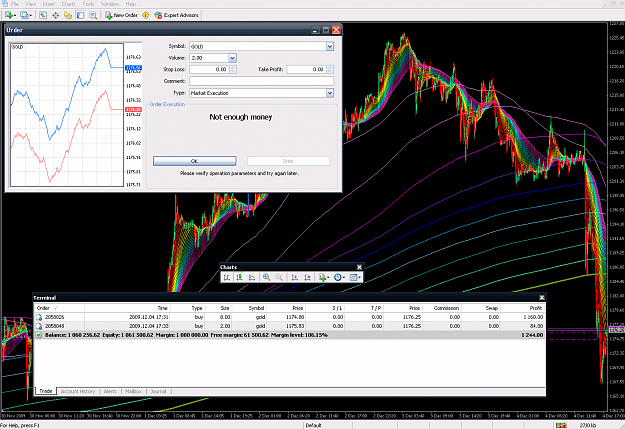
Task: Close the Charts floating toolbar
Action: pos(359,267)
